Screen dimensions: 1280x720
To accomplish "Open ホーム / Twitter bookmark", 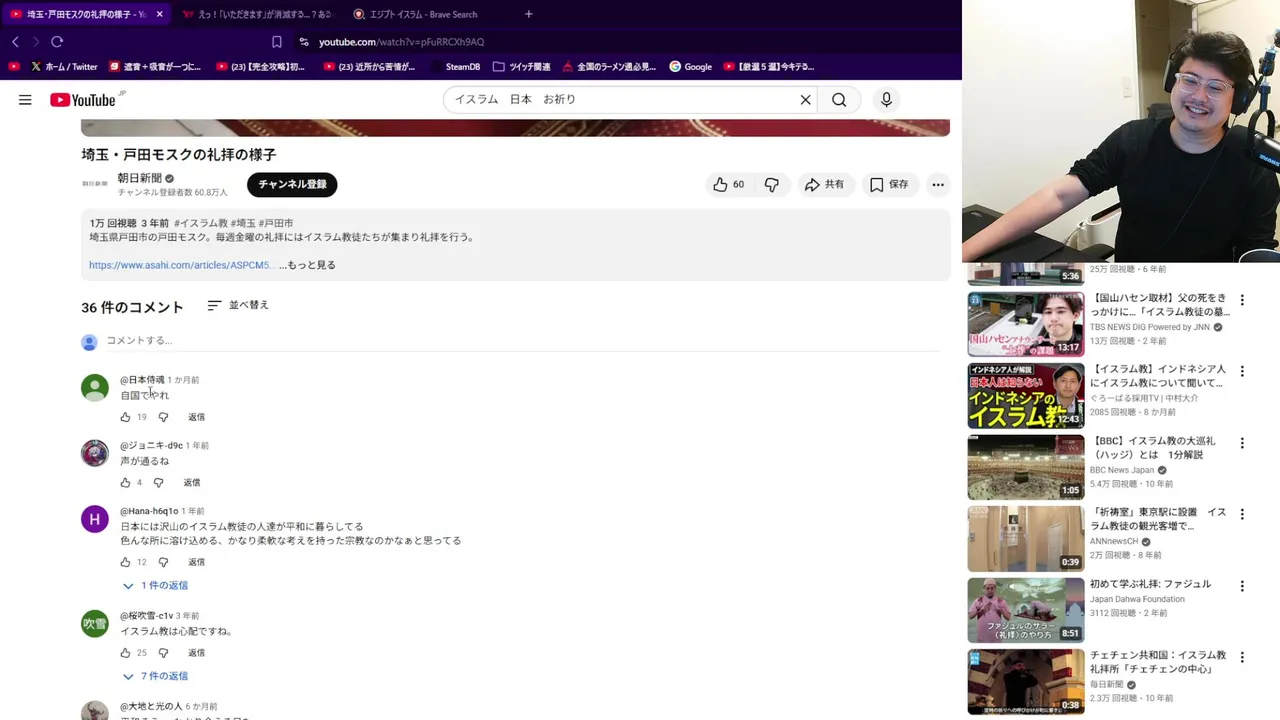I will [64, 67].
